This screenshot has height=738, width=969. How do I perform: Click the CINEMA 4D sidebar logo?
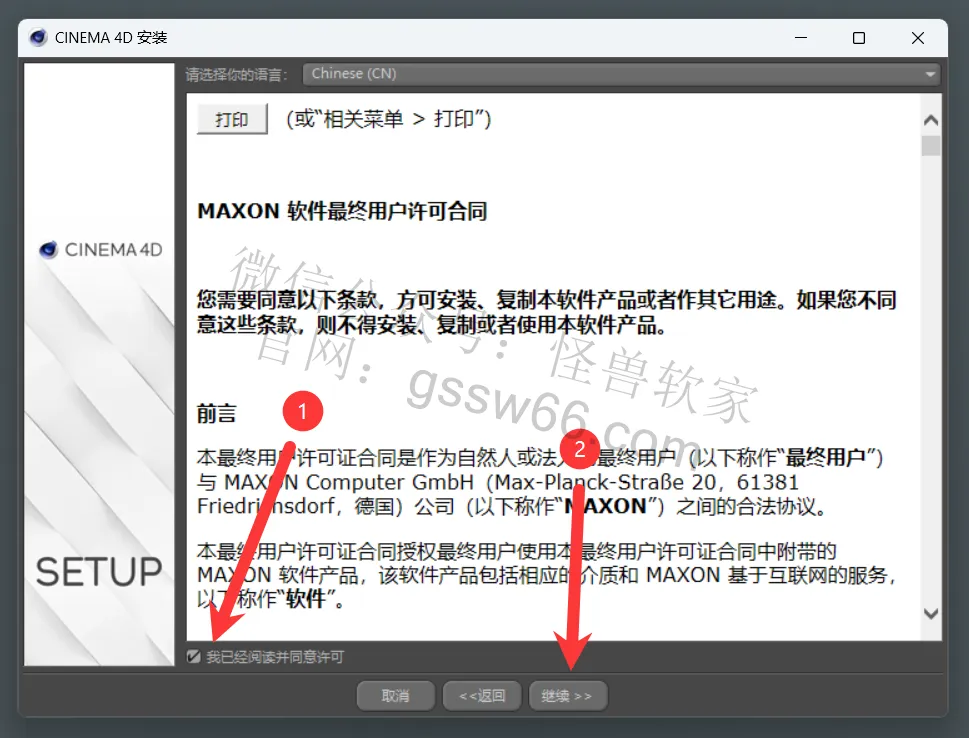pos(100,250)
